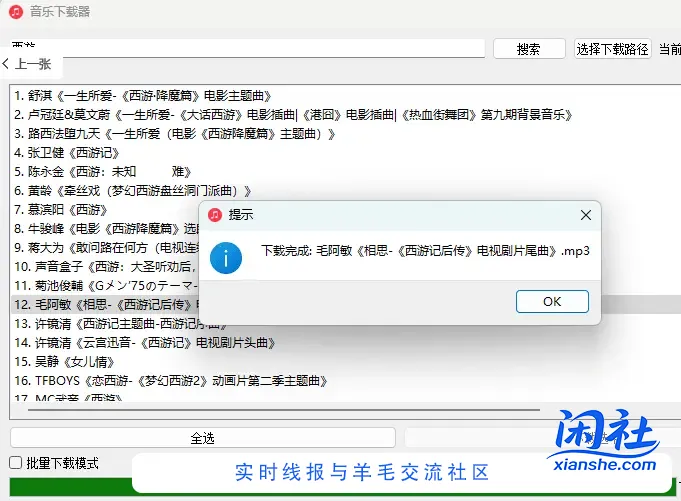Select song 13 许镜清《西游记主题曲
Image resolution: width=681 pixels, height=501 pixels.
tap(120, 324)
